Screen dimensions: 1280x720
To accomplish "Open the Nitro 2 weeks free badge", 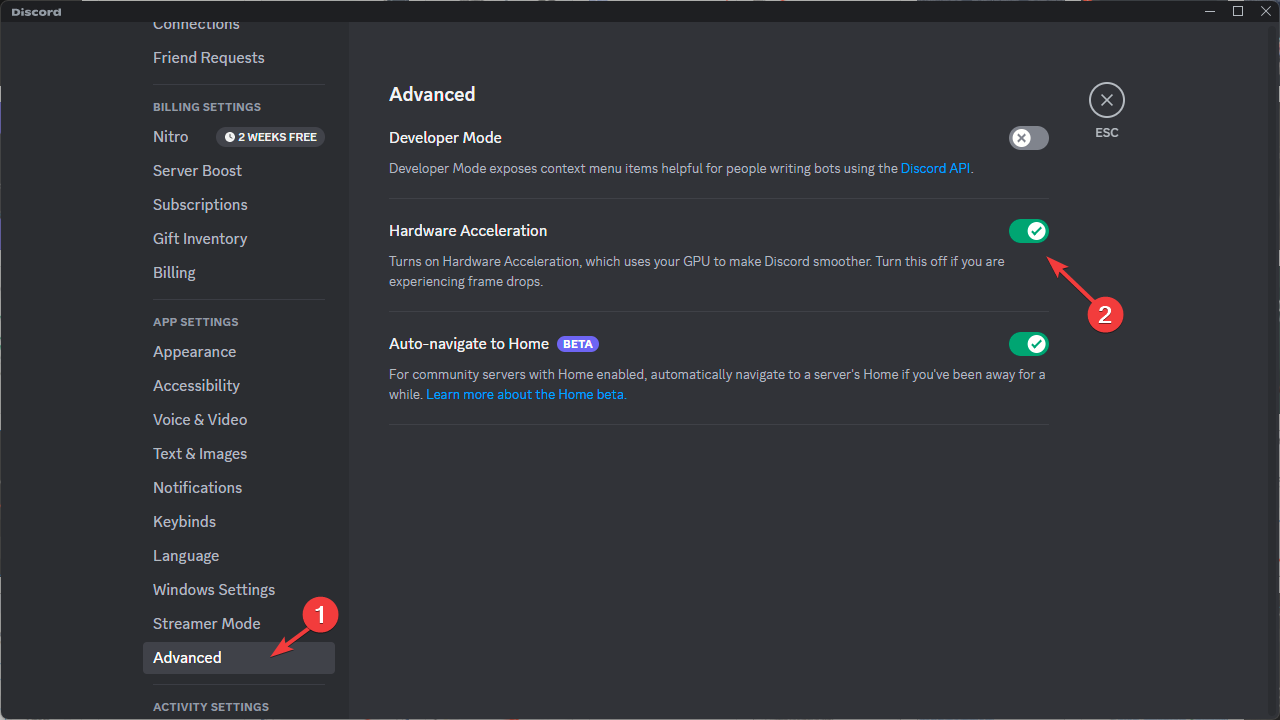I will coord(270,137).
